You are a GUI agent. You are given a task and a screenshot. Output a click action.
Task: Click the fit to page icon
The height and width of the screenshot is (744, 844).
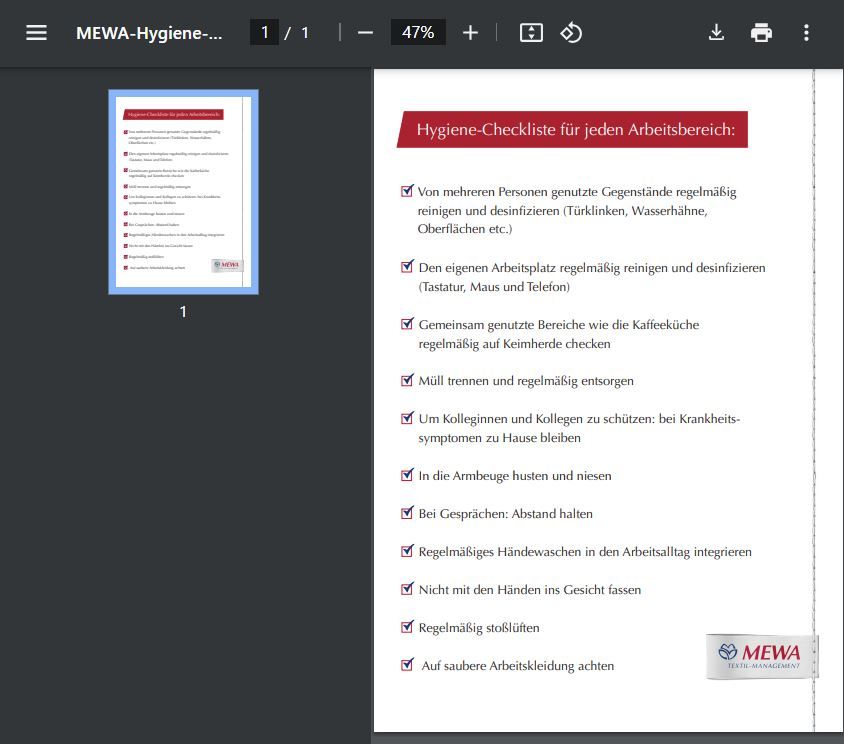(531, 32)
